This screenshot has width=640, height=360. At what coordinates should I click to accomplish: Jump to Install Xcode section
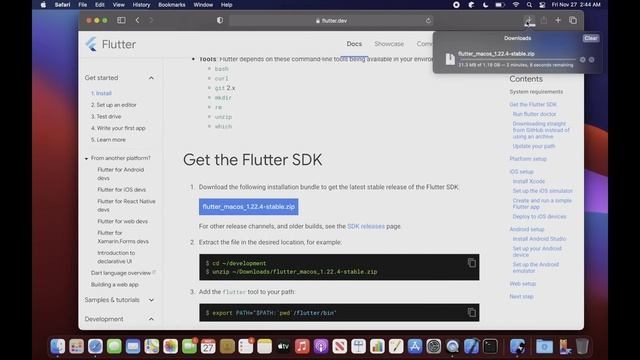click(529, 181)
